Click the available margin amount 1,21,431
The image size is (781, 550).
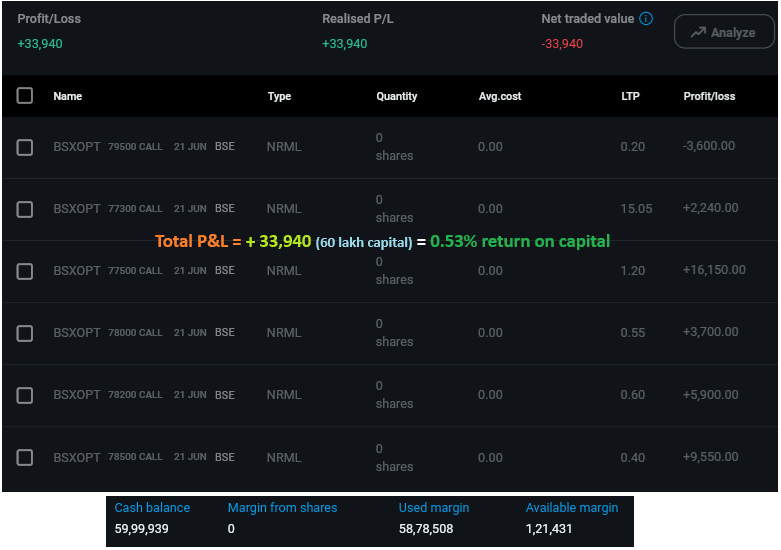point(549,529)
